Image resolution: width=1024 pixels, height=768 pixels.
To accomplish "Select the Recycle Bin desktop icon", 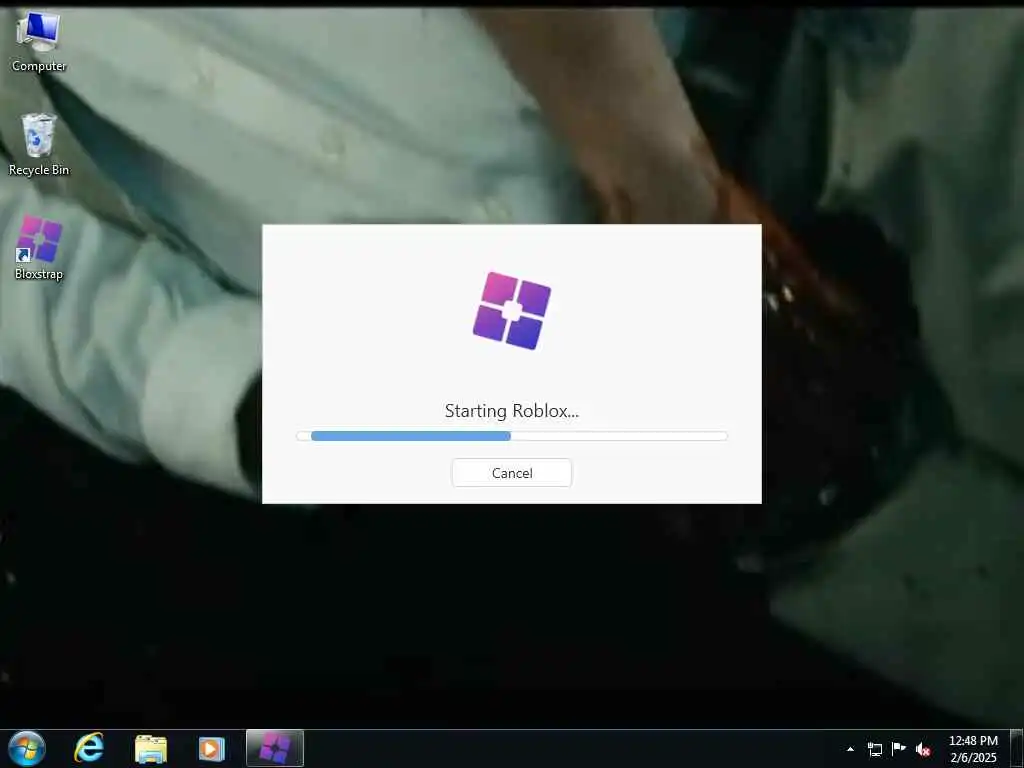I will (x=39, y=145).
